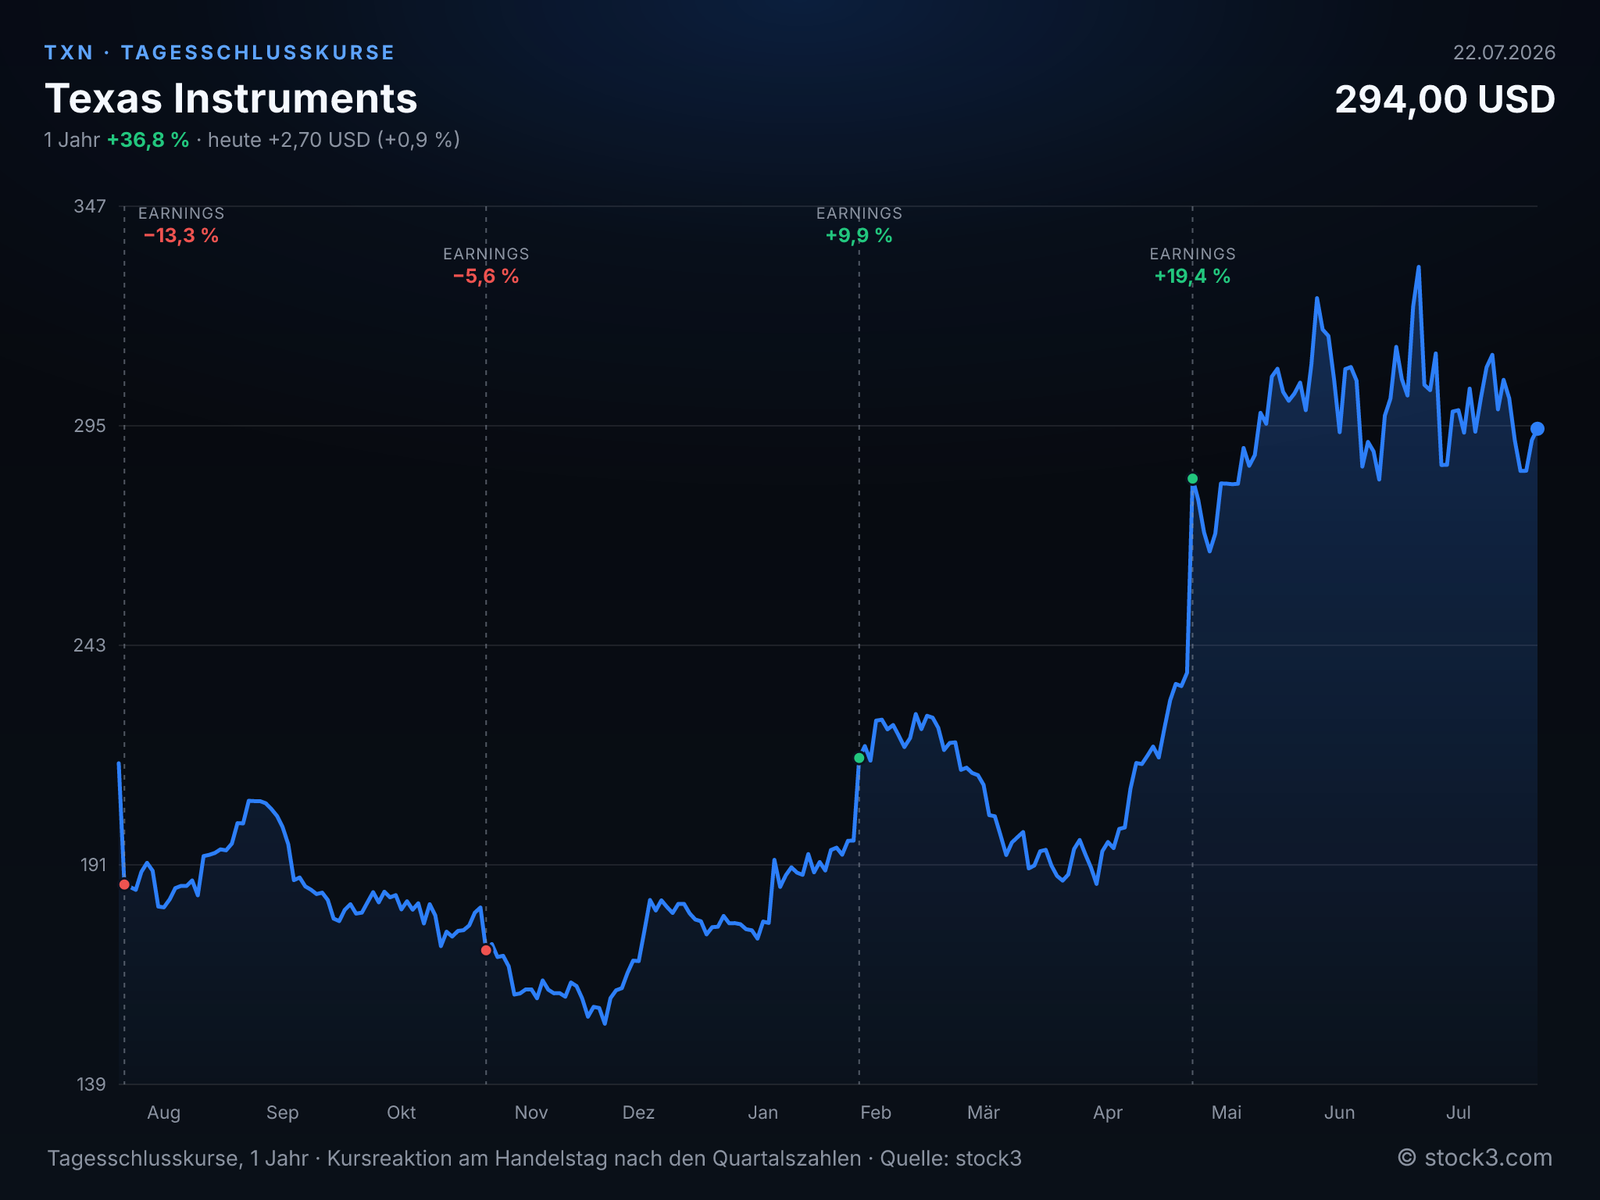The height and width of the screenshot is (1200, 1600).
Task: Click the 'Jun' month label on x-axis
Action: point(1339,1113)
